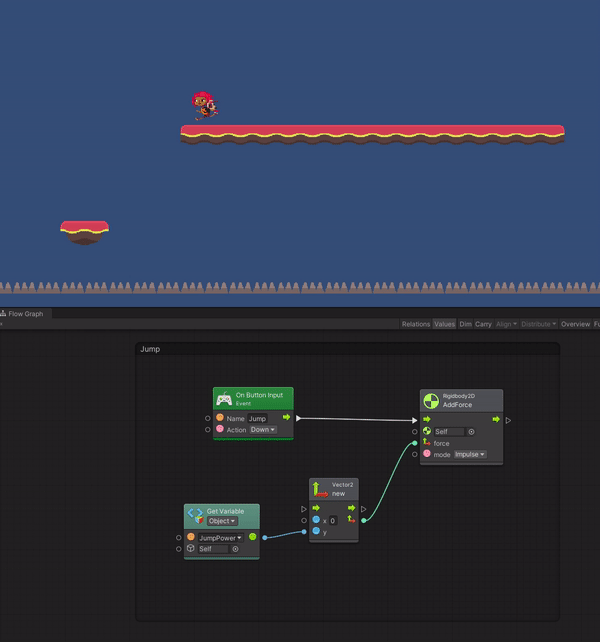Click the green flow arrow output on On Button Input
The image size is (600, 642).
click(x=286, y=418)
